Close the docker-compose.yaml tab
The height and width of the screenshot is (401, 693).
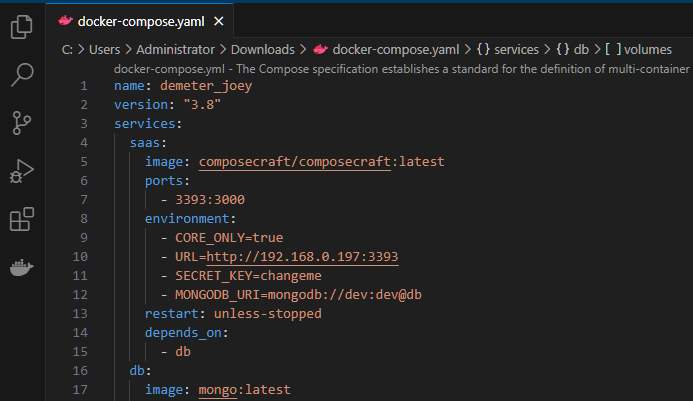(219, 21)
